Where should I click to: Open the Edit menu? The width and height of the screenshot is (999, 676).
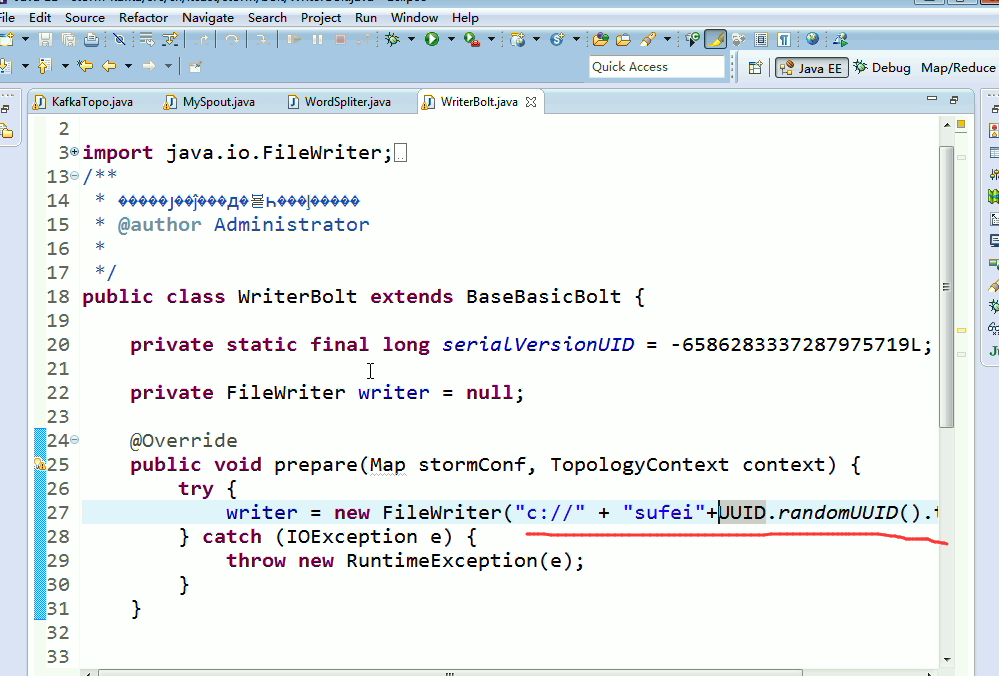[40, 18]
